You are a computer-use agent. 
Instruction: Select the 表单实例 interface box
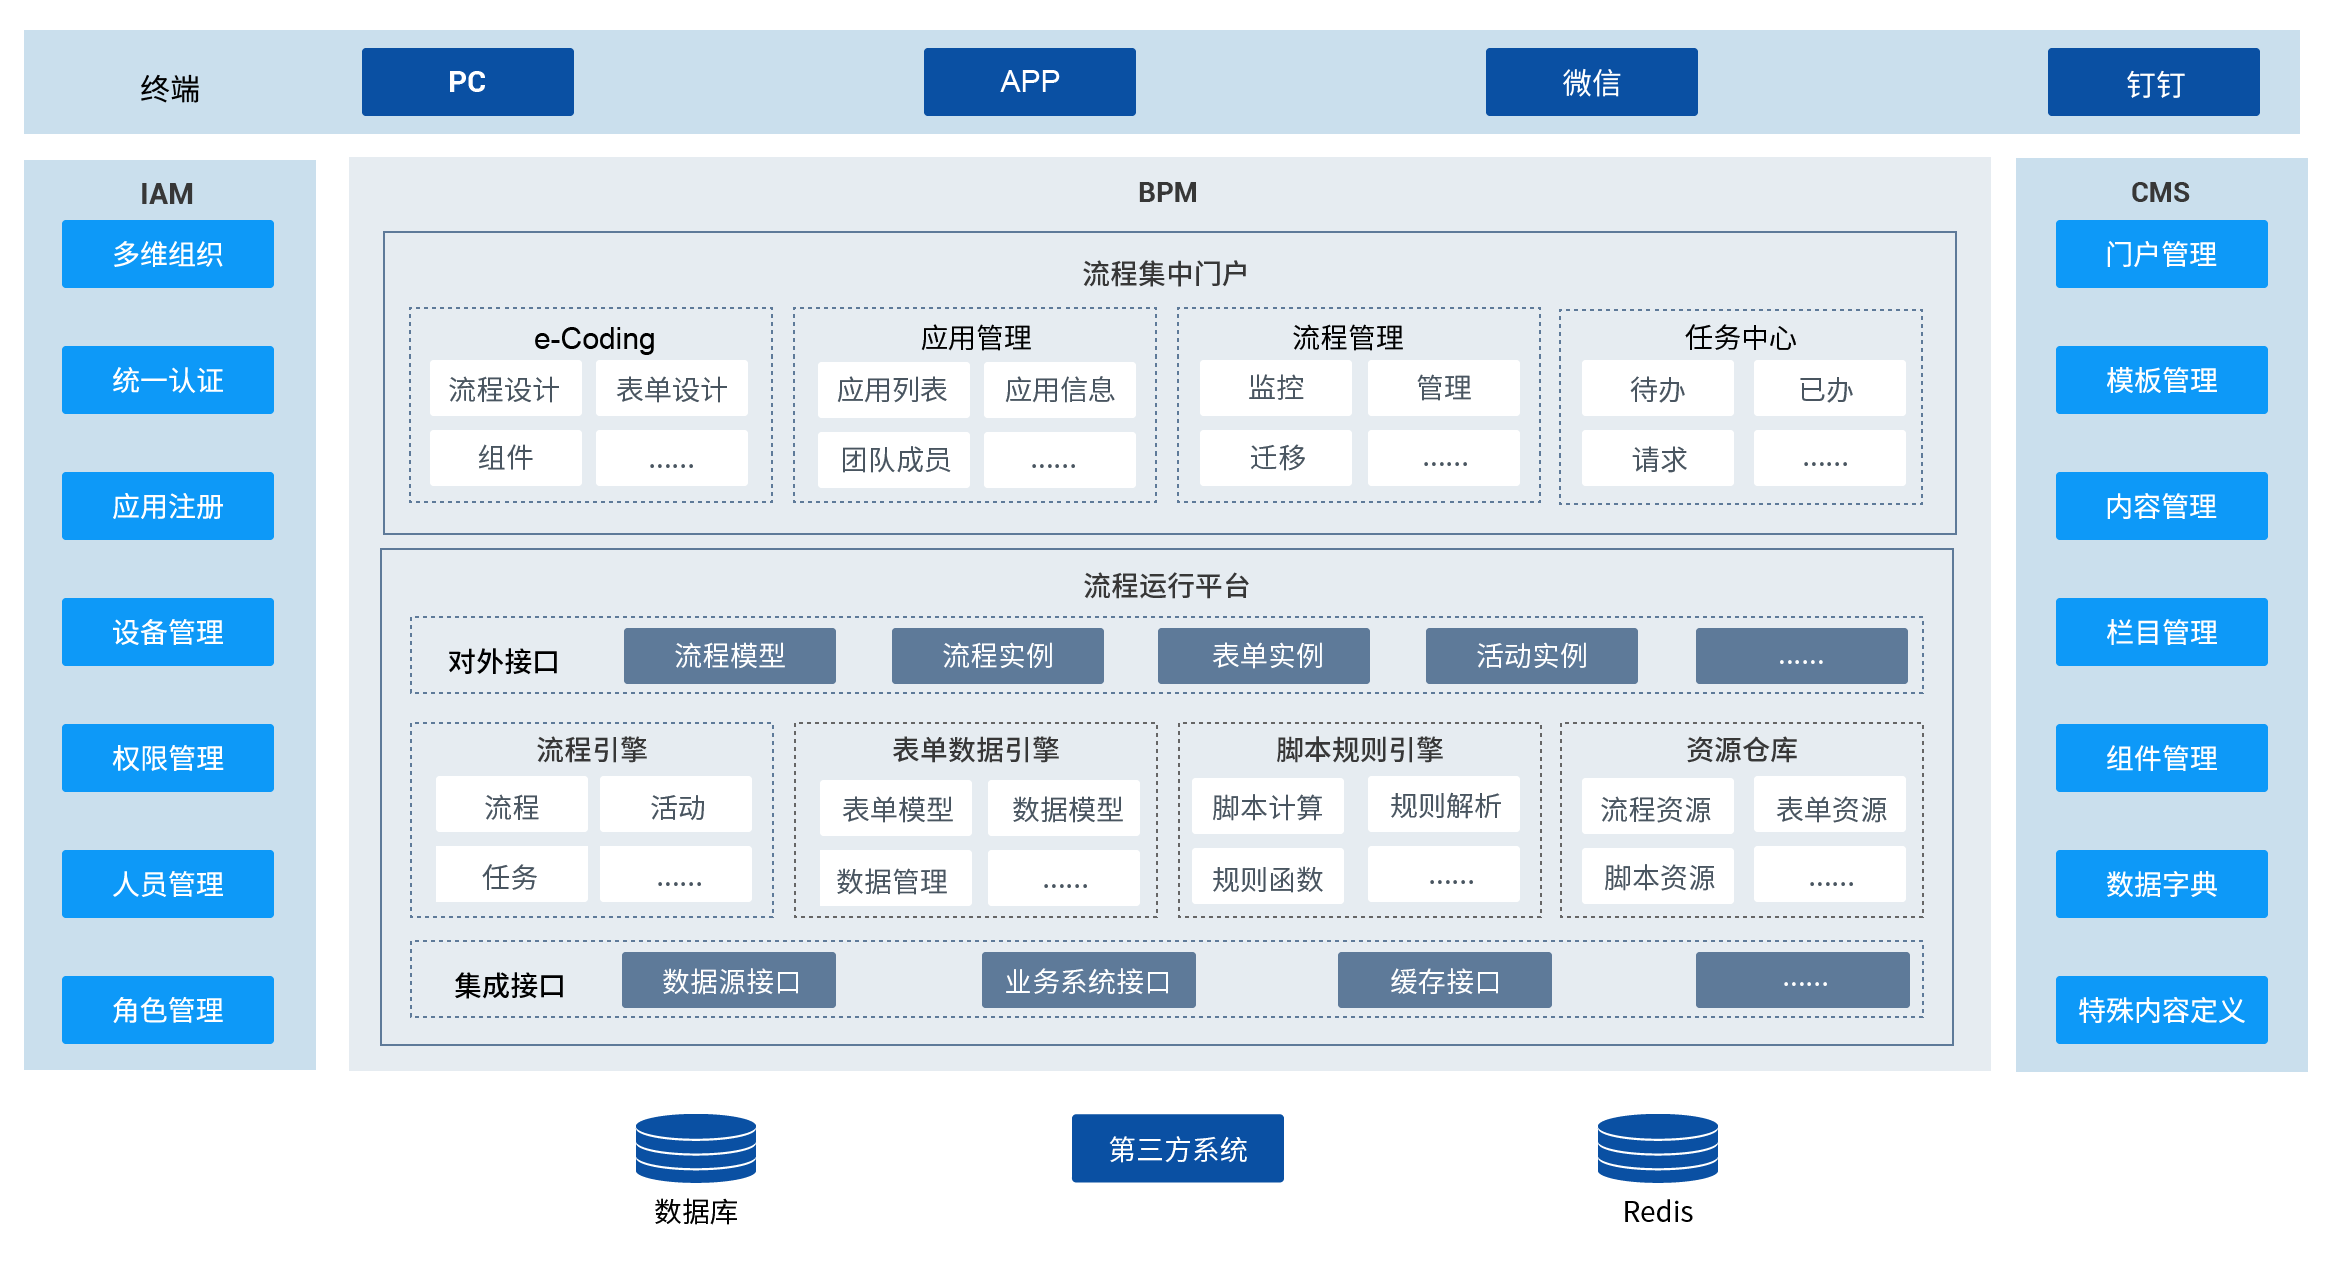click(x=1264, y=656)
